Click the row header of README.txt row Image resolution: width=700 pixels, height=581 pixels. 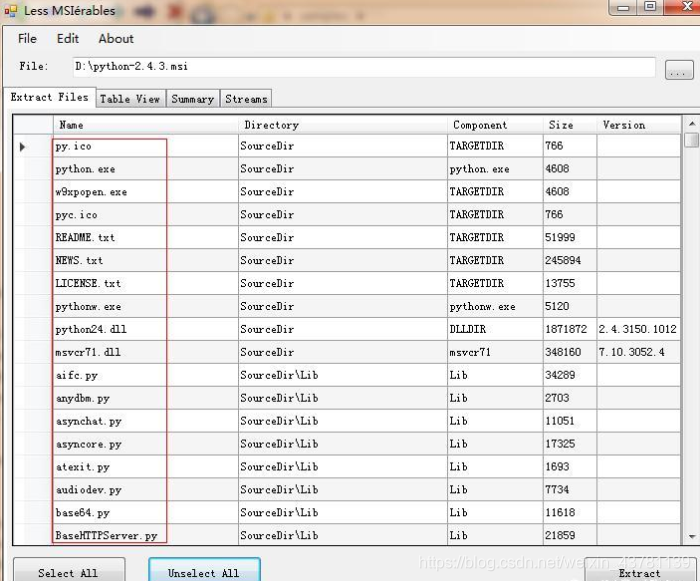pos(33,238)
